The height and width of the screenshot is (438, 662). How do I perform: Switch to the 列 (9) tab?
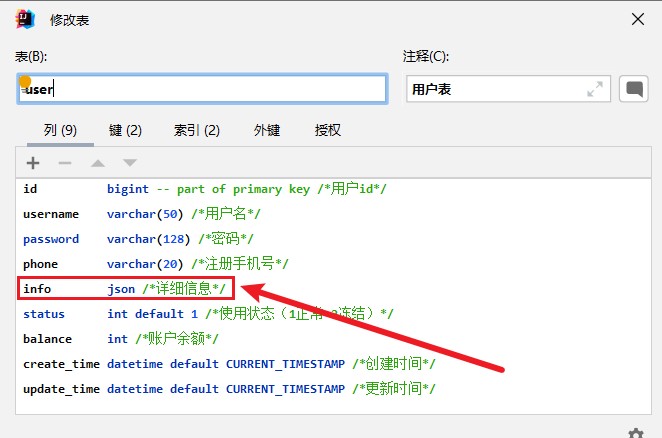point(60,130)
